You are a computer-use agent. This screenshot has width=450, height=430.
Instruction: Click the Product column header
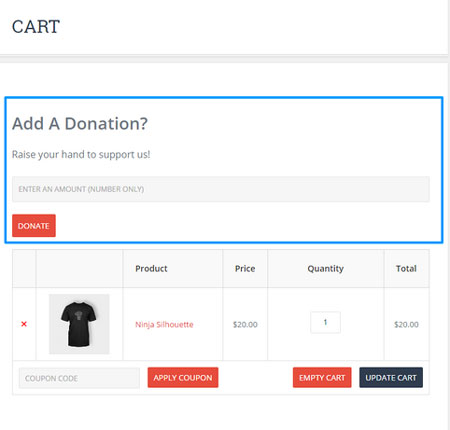click(x=151, y=269)
